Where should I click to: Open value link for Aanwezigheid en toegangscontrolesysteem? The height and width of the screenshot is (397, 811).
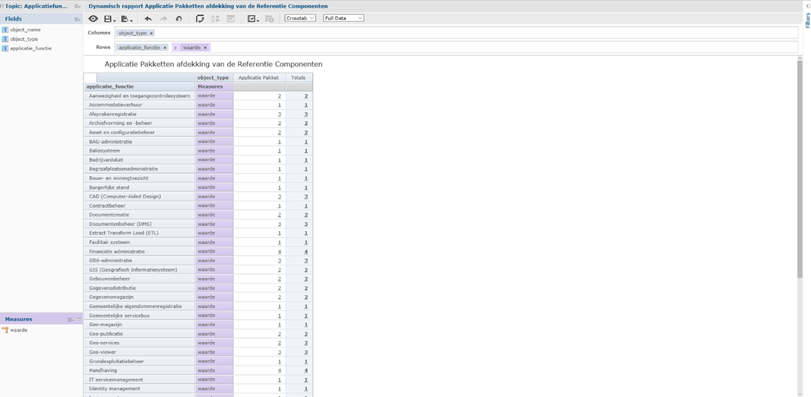coord(279,96)
